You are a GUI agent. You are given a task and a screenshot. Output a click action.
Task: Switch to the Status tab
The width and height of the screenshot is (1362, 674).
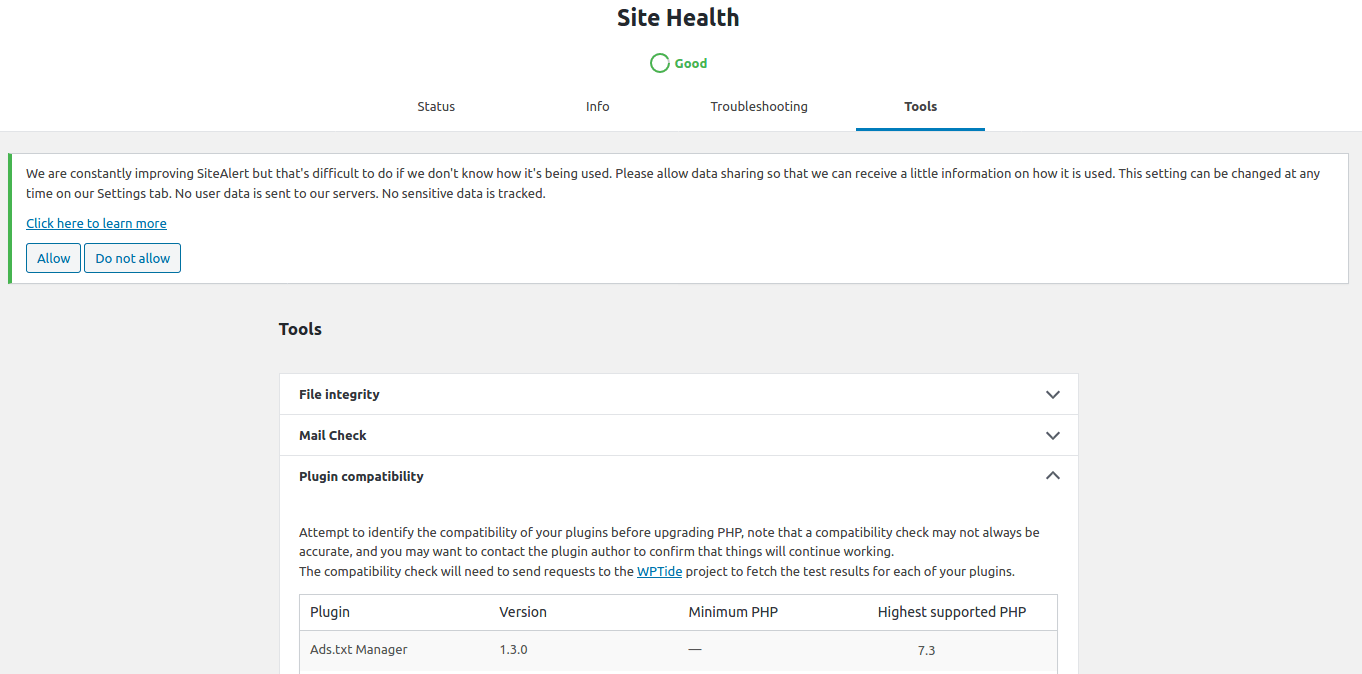coord(436,106)
